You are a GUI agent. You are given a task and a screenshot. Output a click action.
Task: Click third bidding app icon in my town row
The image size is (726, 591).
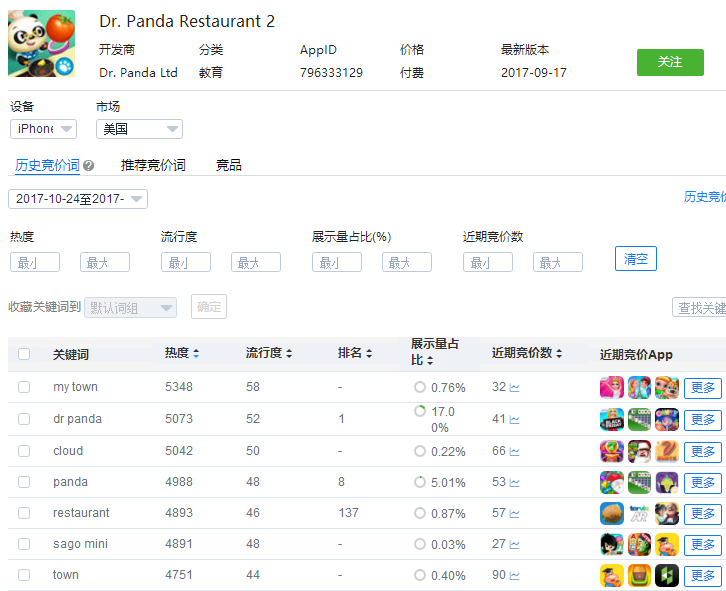667,387
